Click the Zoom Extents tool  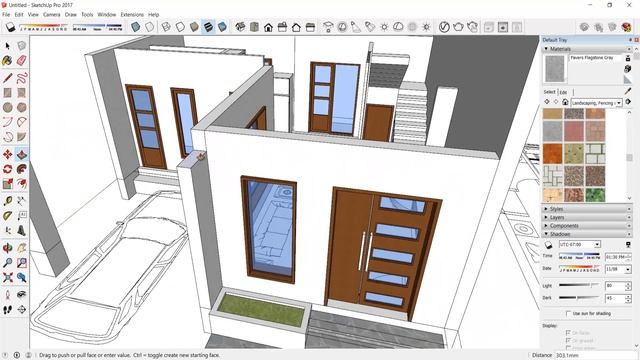coord(7,278)
